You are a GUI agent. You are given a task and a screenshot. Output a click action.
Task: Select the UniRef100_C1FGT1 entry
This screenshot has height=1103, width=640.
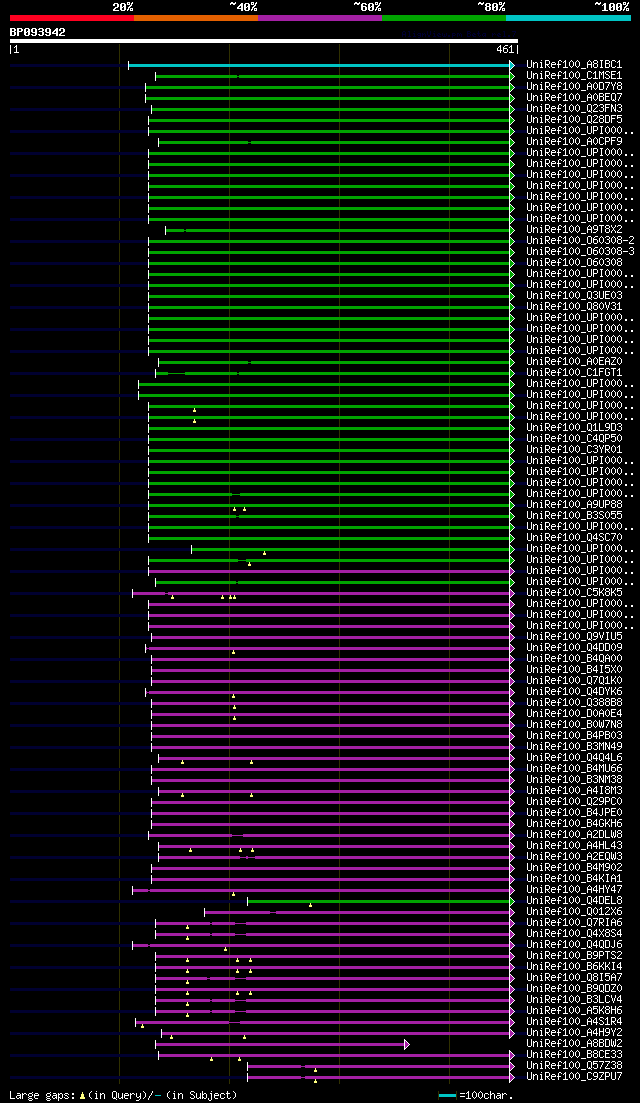pyautogui.click(x=574, y=373)
